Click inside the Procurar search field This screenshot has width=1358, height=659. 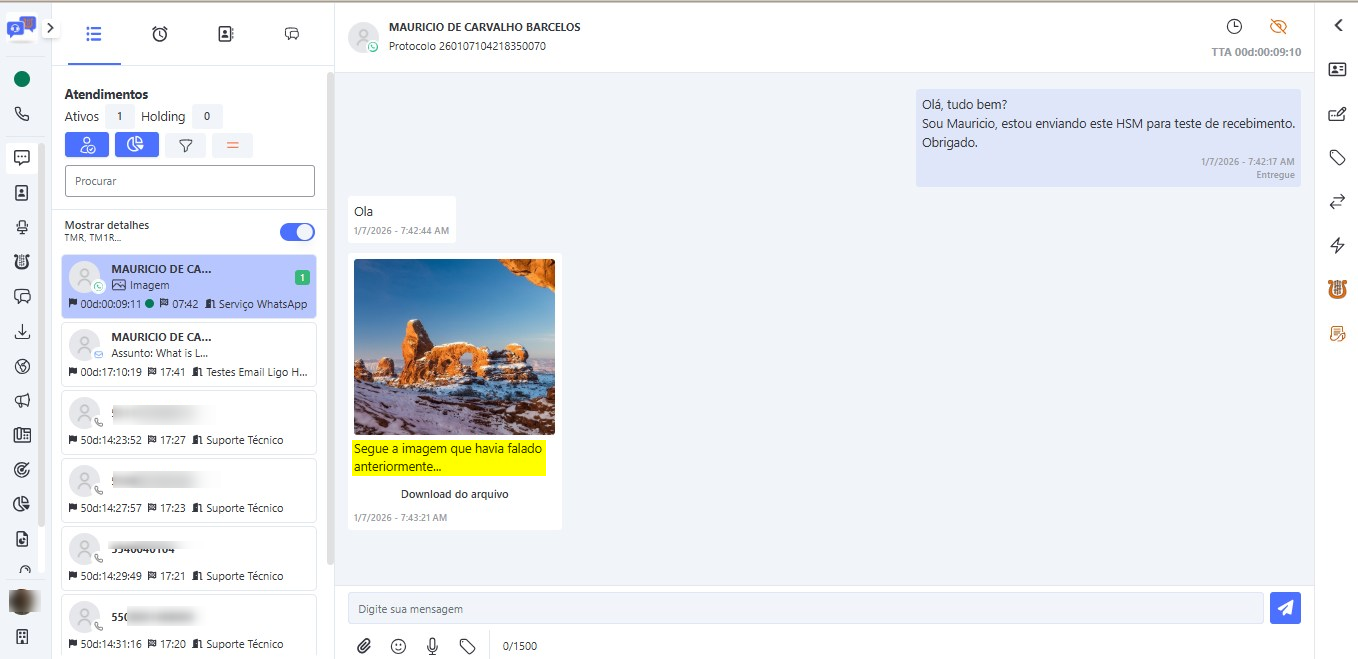[189, 181]
